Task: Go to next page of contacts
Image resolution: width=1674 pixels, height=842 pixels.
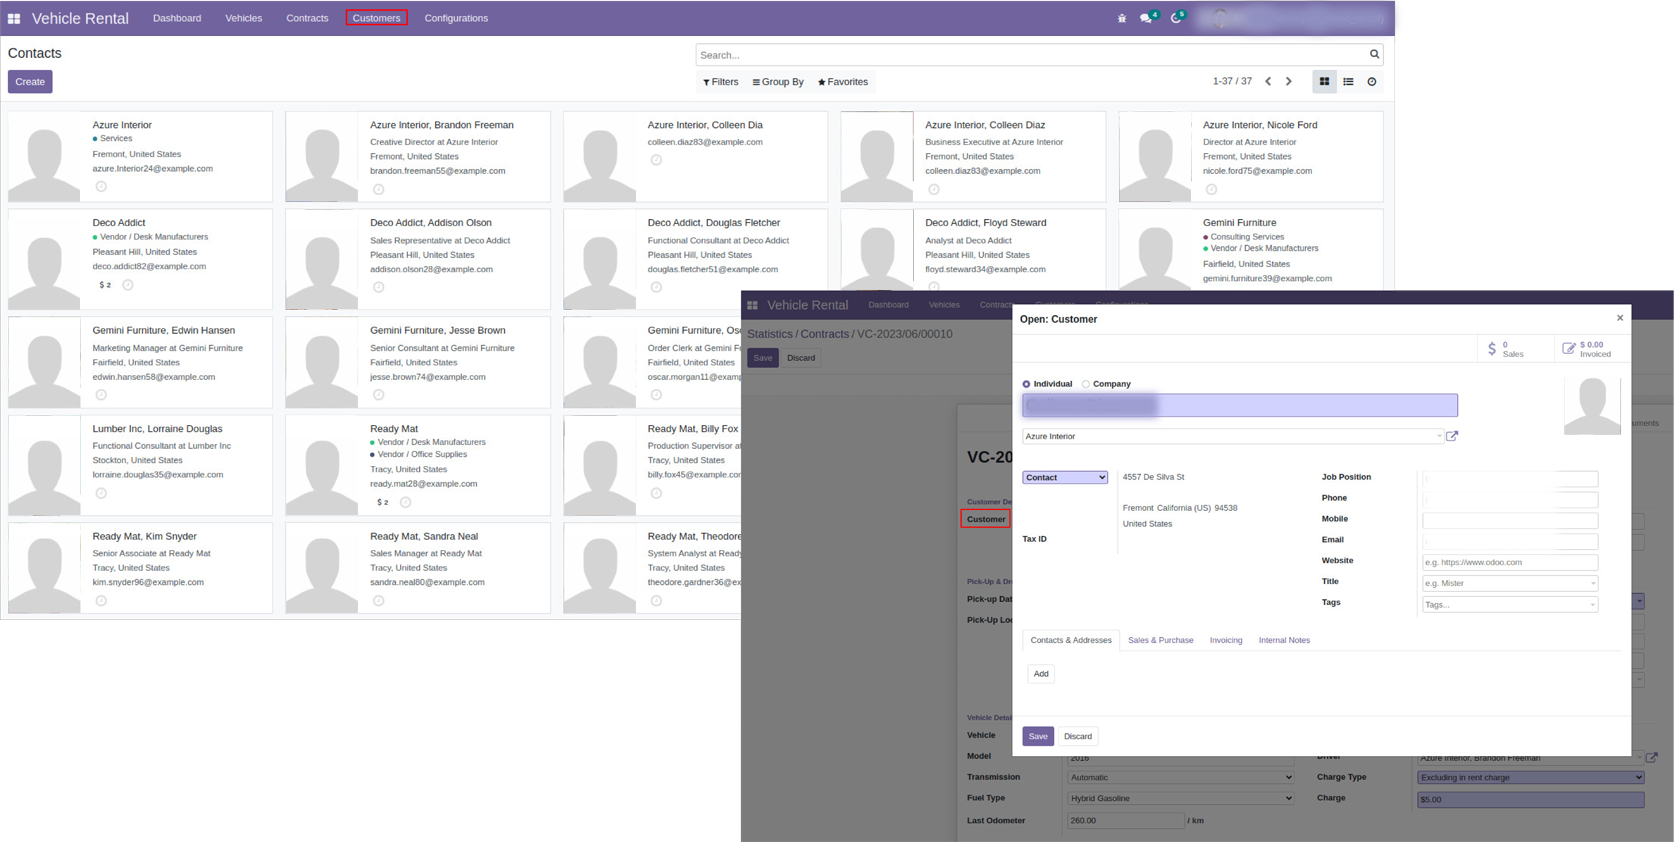Action: (1289, 82)
